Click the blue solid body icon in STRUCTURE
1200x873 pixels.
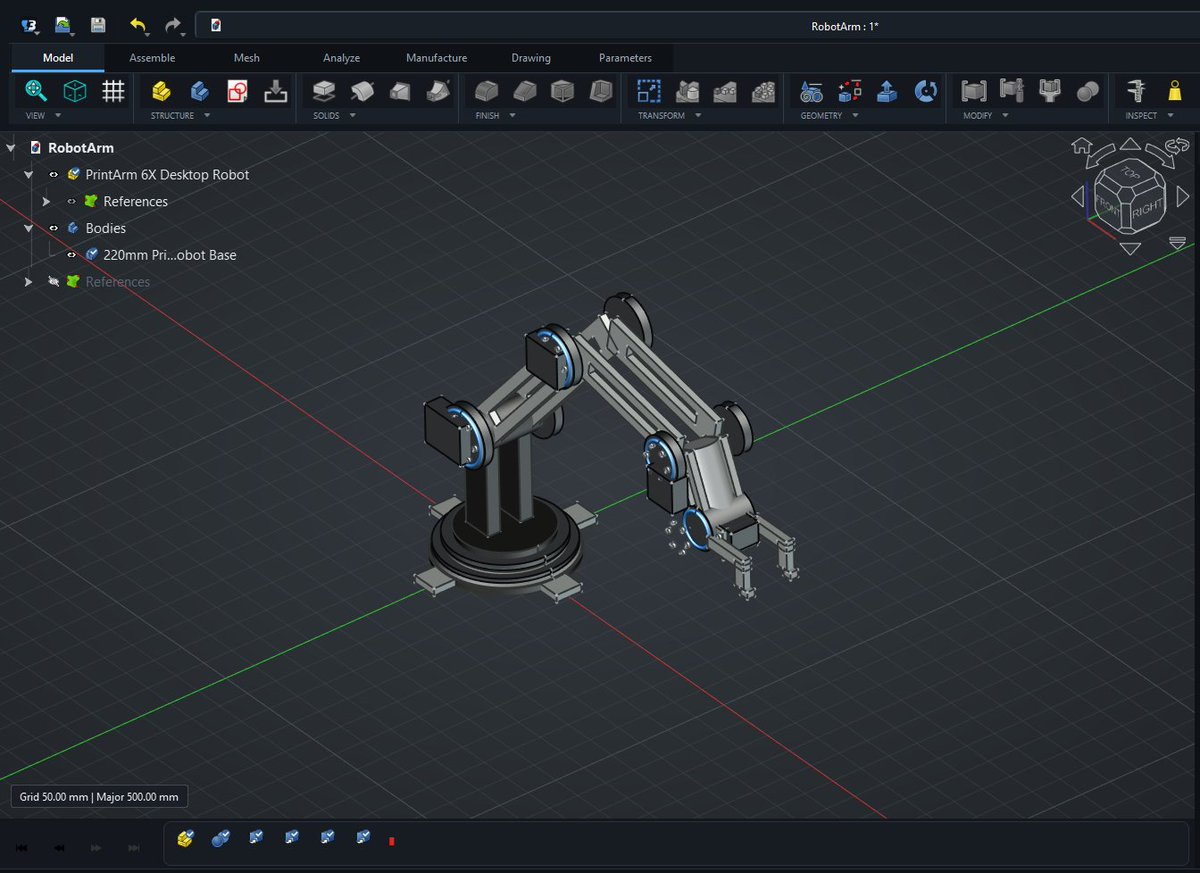pos(199,91)
